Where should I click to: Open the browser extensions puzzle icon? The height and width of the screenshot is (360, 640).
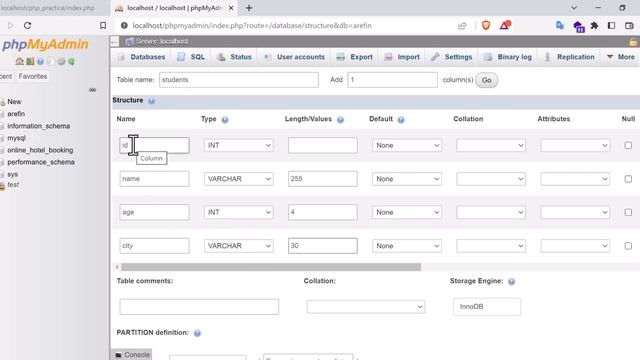coord(594,25)
